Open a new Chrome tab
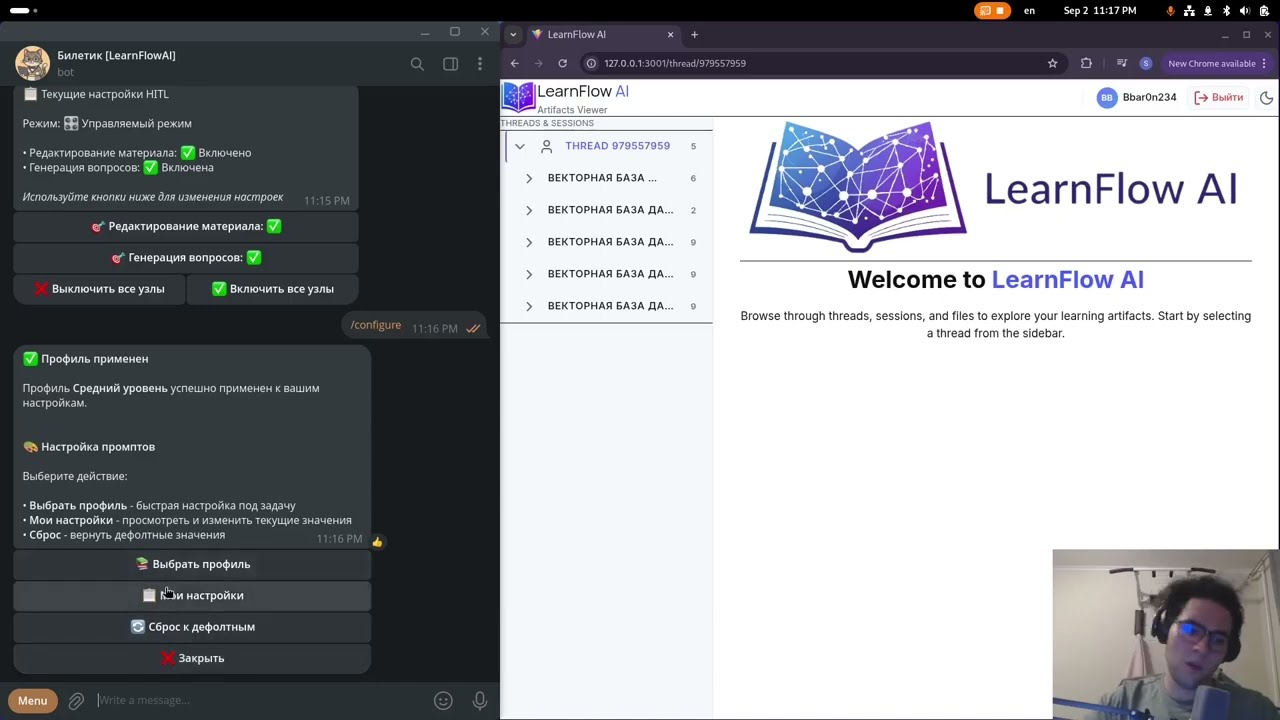Screen dimensions: 1280x720 click(694, 34)
